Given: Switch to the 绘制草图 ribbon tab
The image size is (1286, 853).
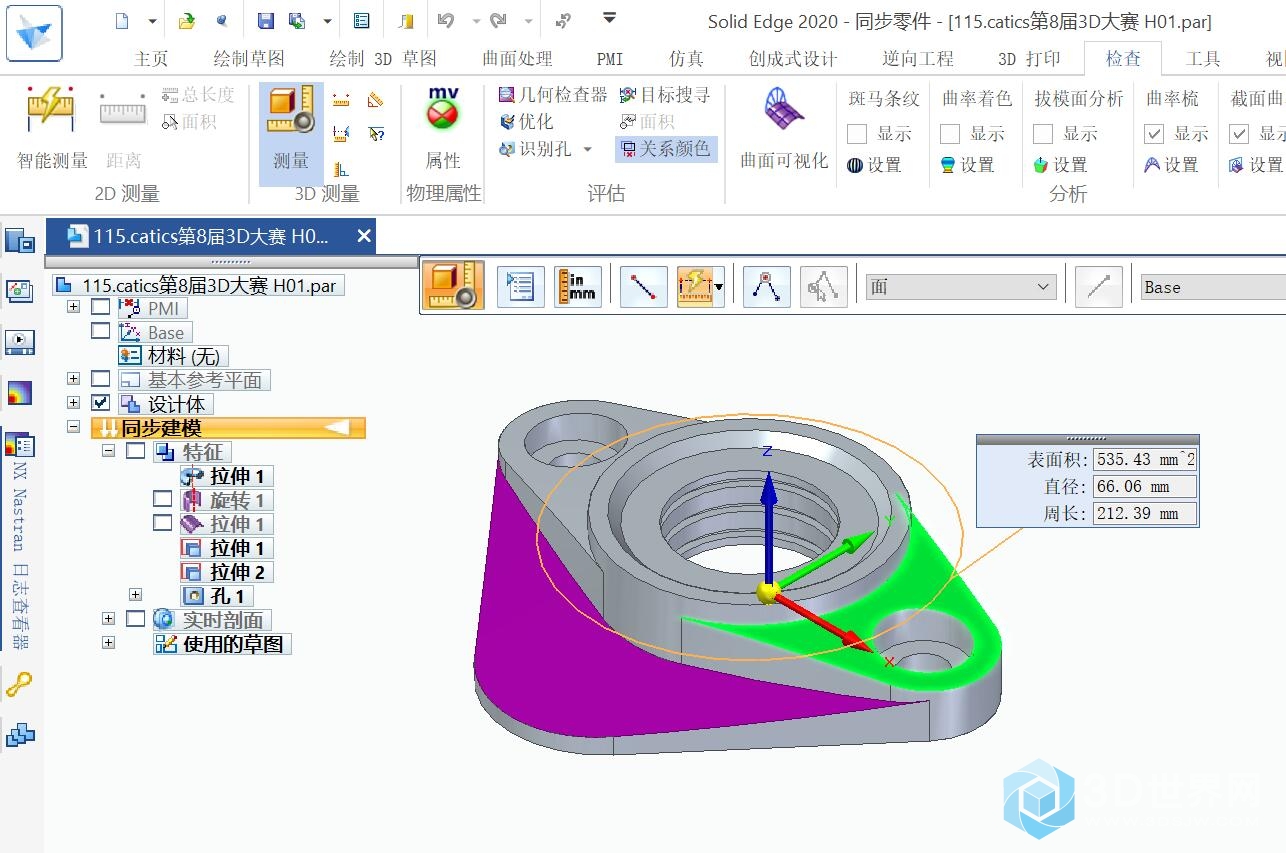Looking at the screenshot, I should tap(249, 59).
